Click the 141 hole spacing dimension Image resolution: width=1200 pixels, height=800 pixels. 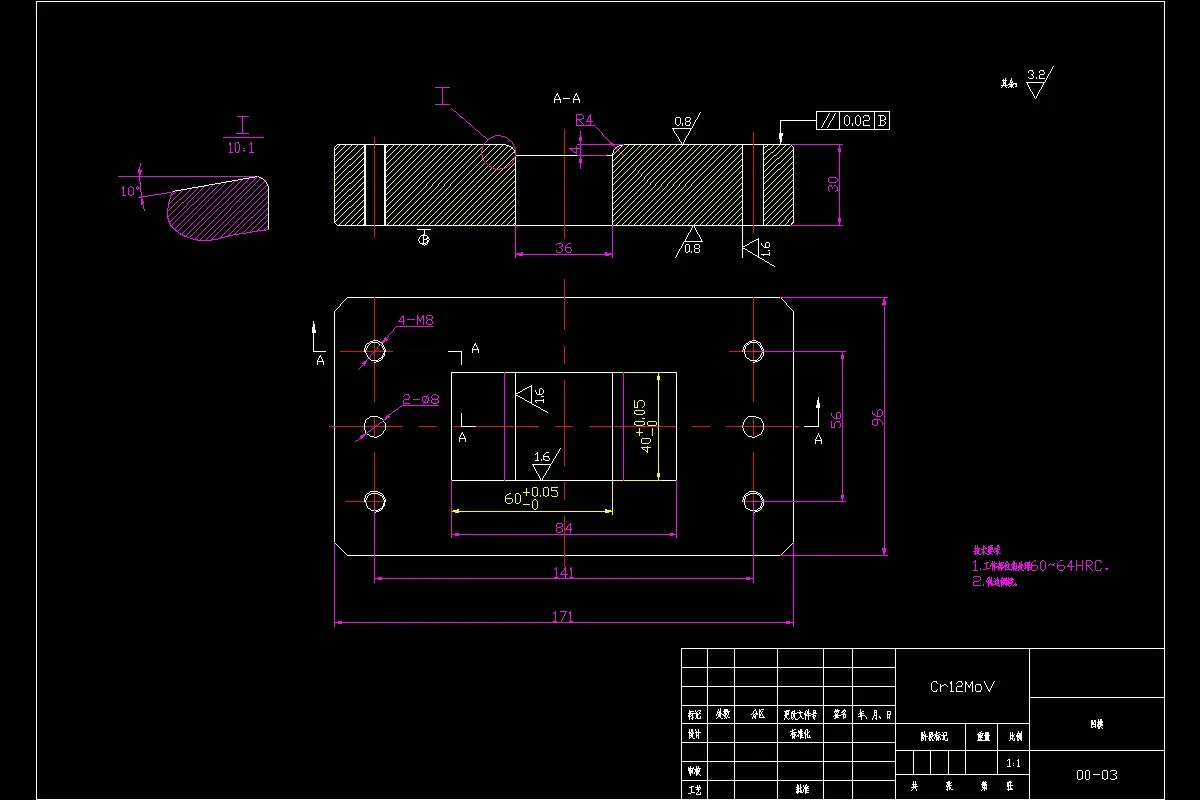click(x=563, y=572)
